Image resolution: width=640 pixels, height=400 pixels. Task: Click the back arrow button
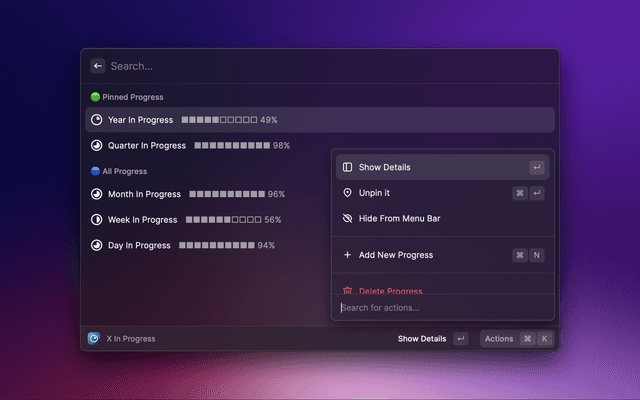98,66
